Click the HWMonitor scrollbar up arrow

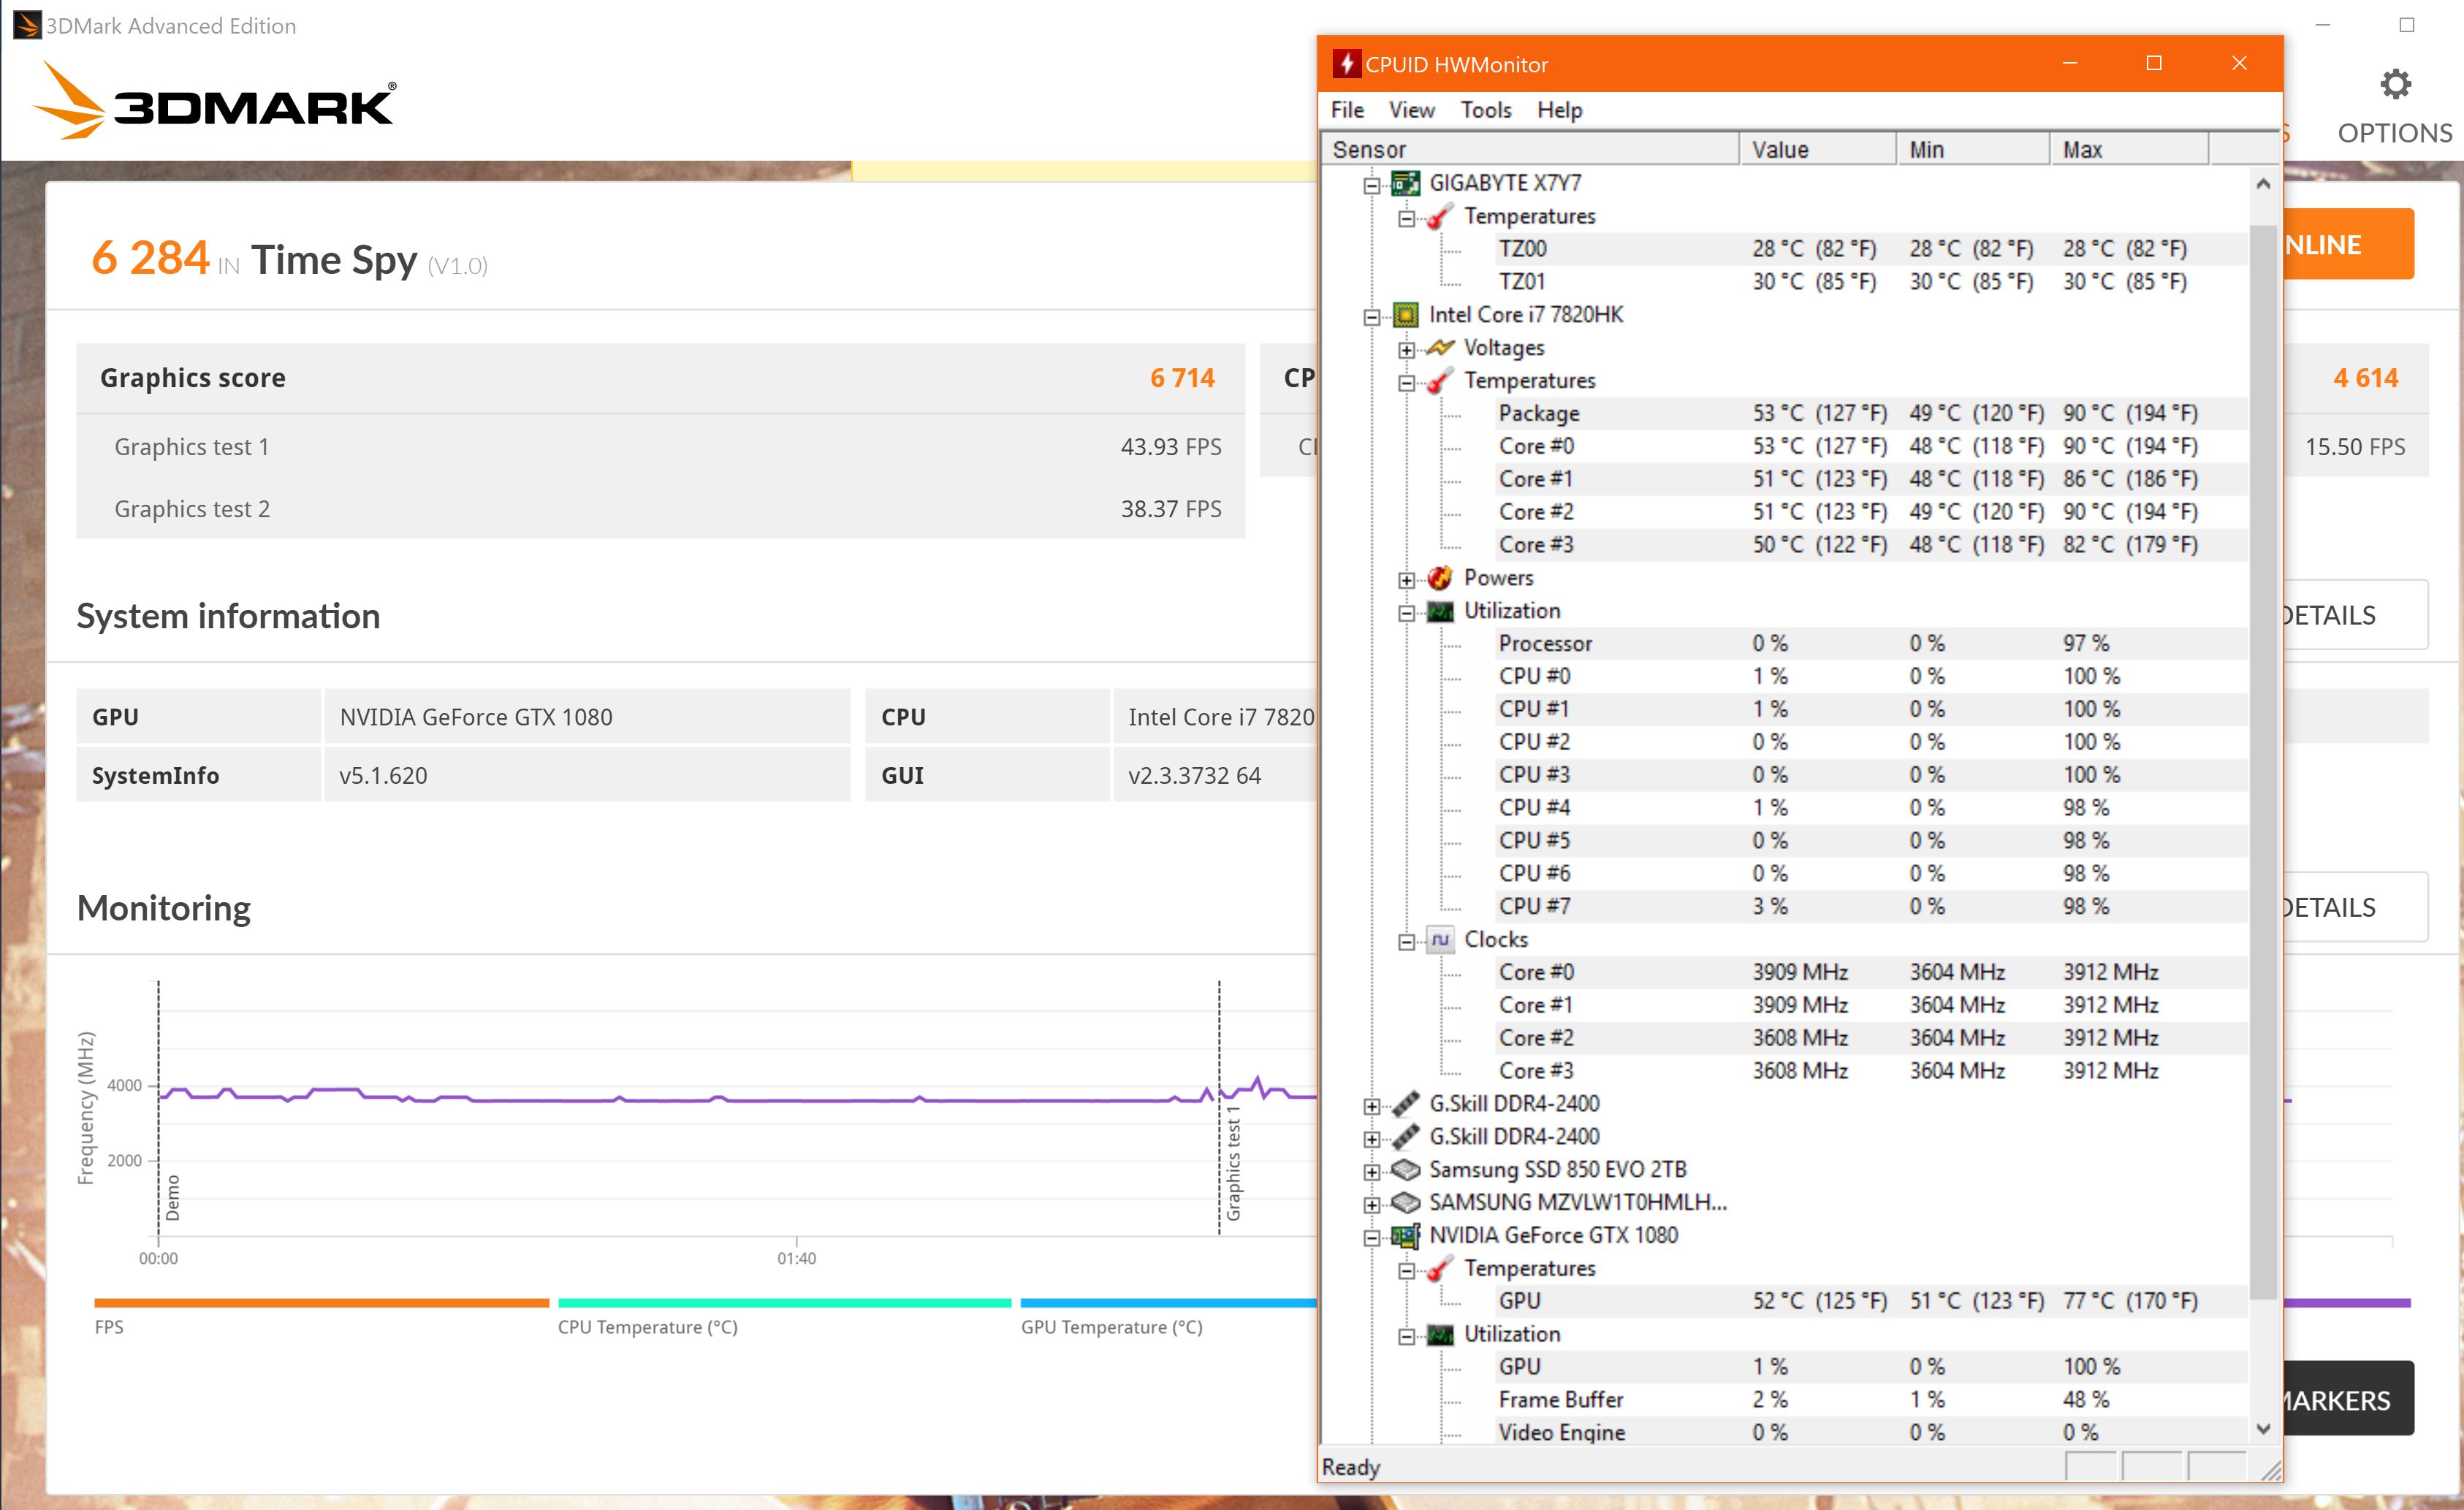coord(2263,184)
